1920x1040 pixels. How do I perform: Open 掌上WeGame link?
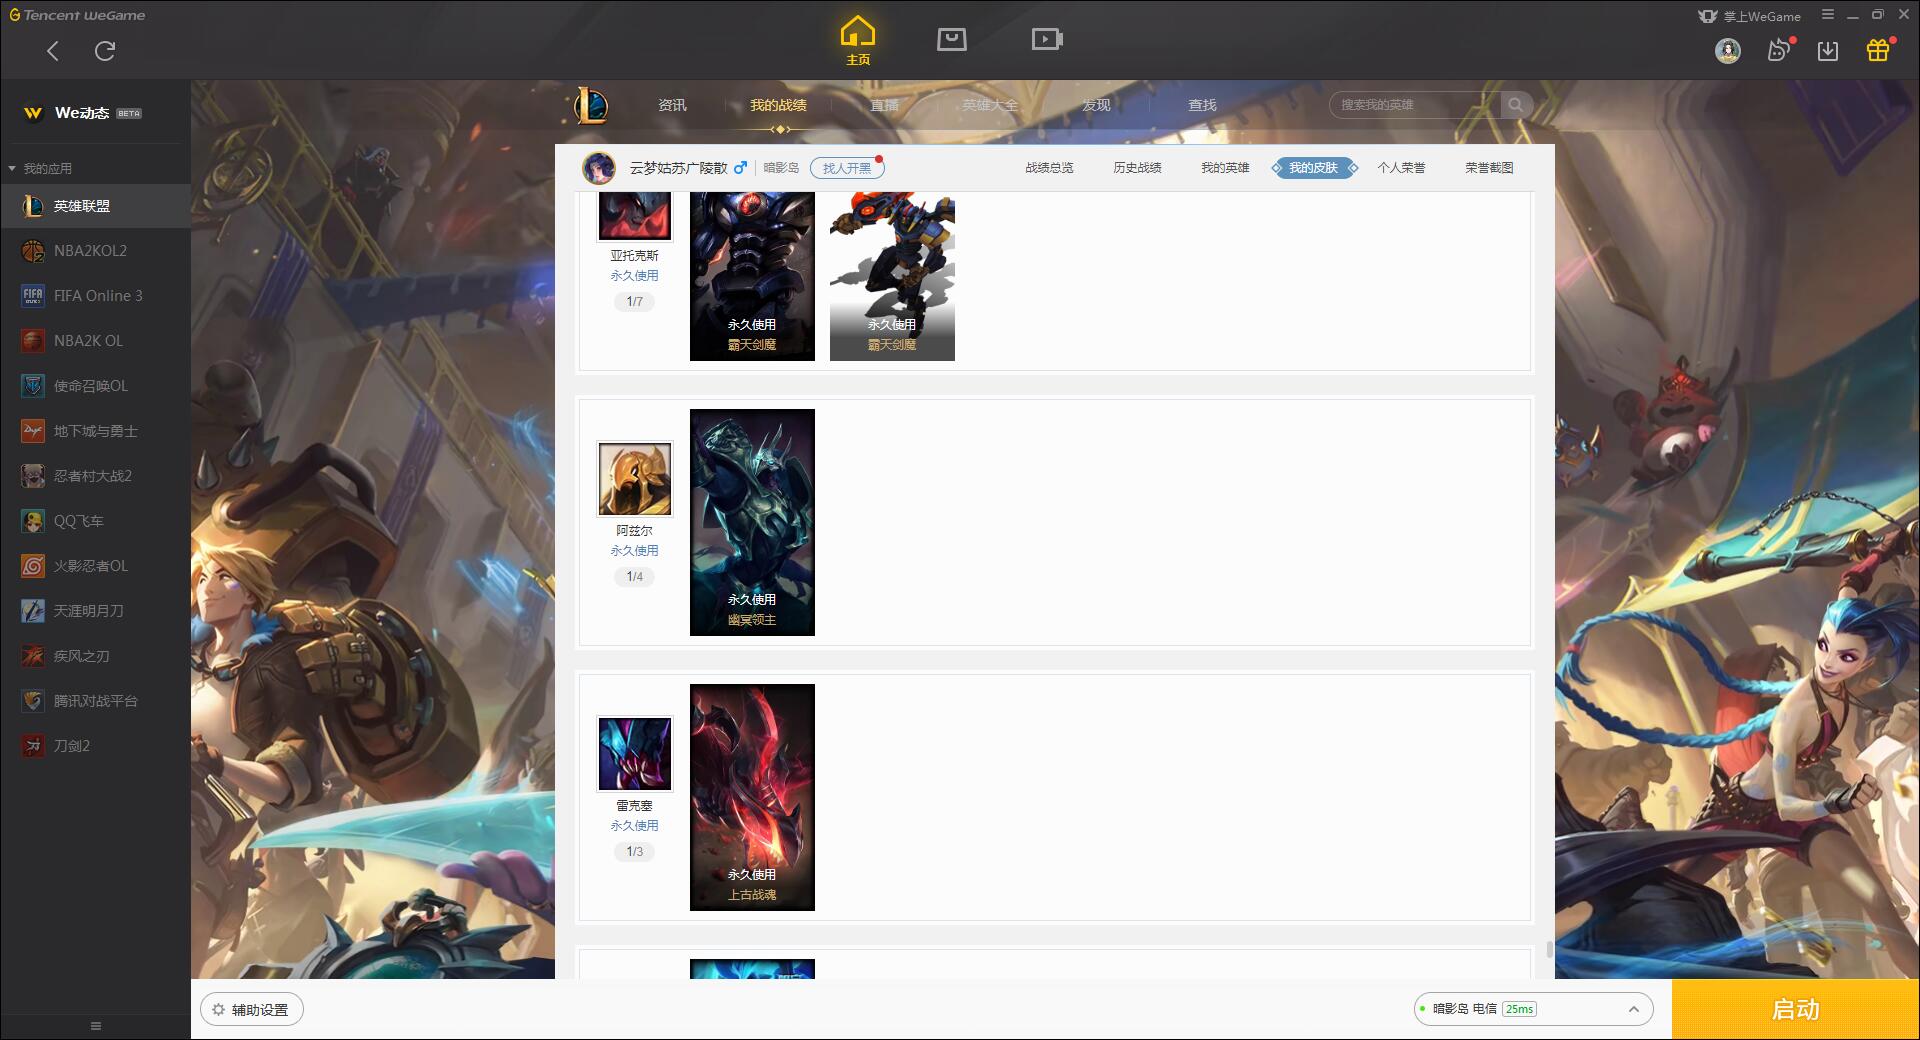coord(1749,16)
